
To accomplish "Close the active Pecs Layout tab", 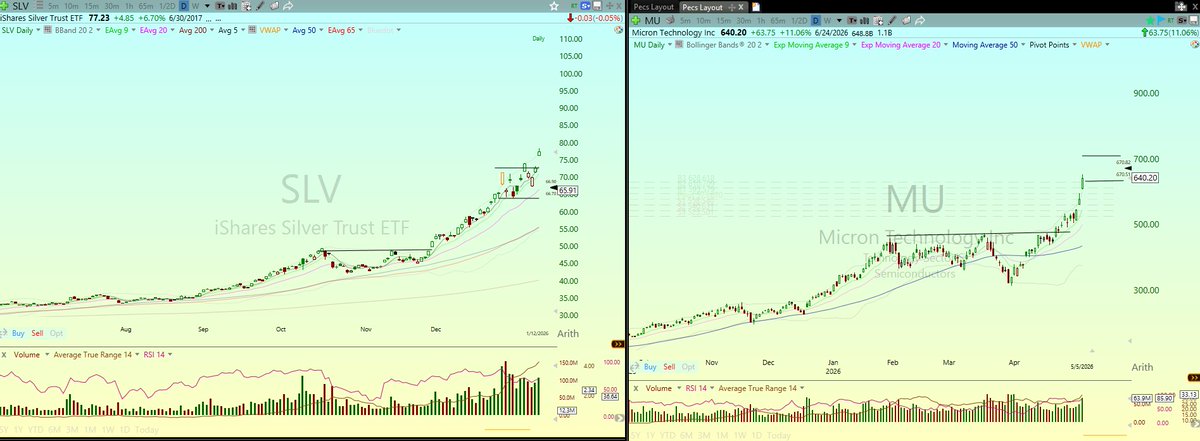I will [x=740, y=7].
